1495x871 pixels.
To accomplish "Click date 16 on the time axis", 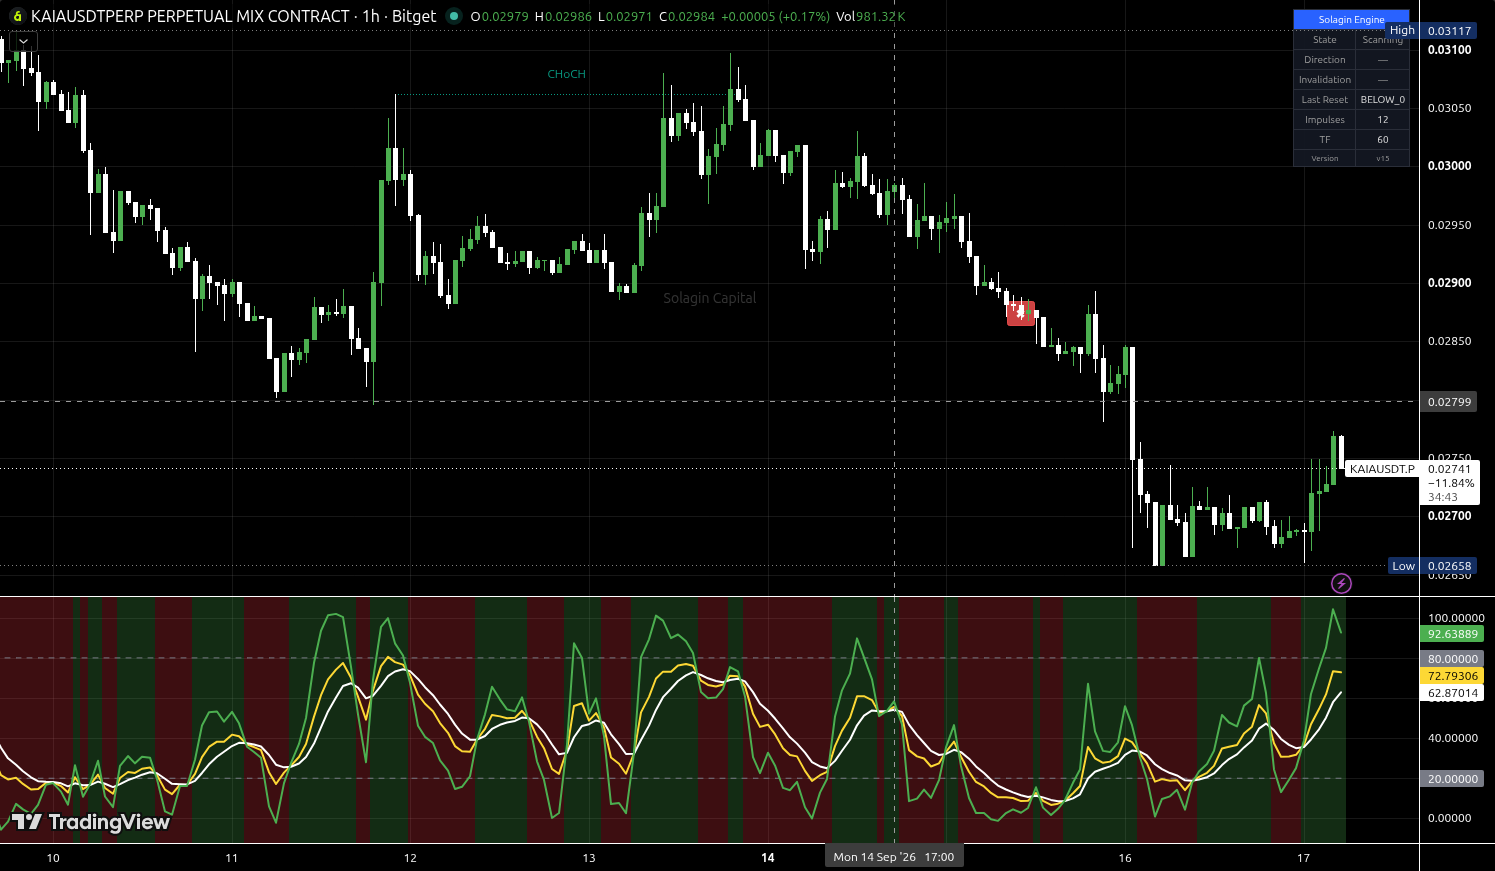I will [x=1125, y=858].
